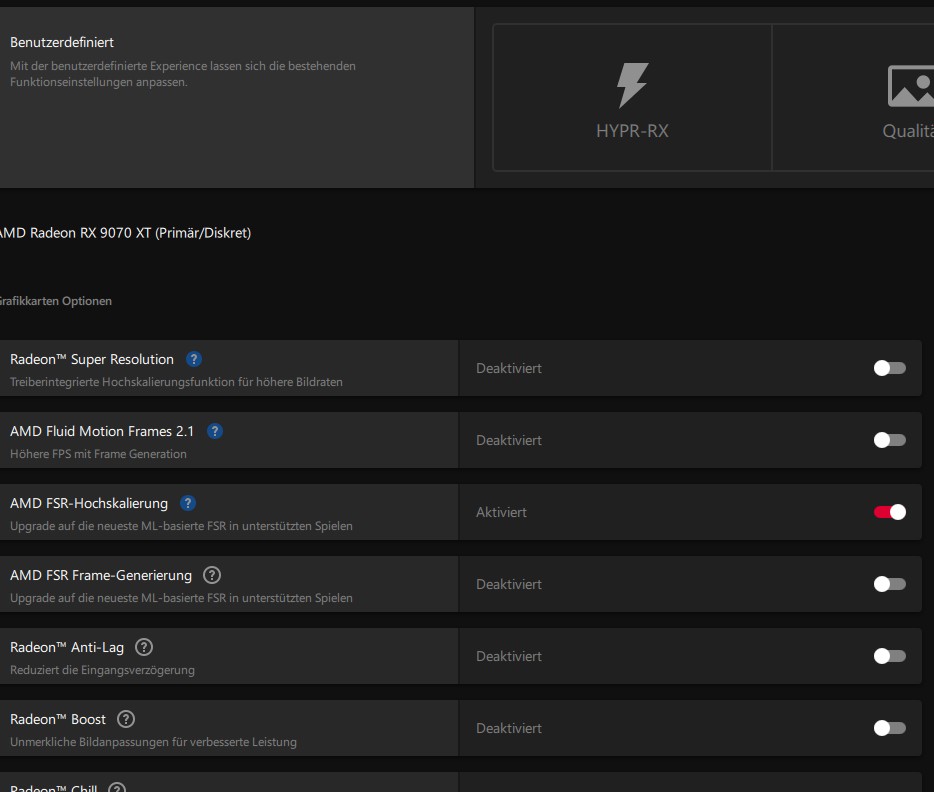Open help for Radeon Anti-Lag
934x792 pixels.
[144, 647]
